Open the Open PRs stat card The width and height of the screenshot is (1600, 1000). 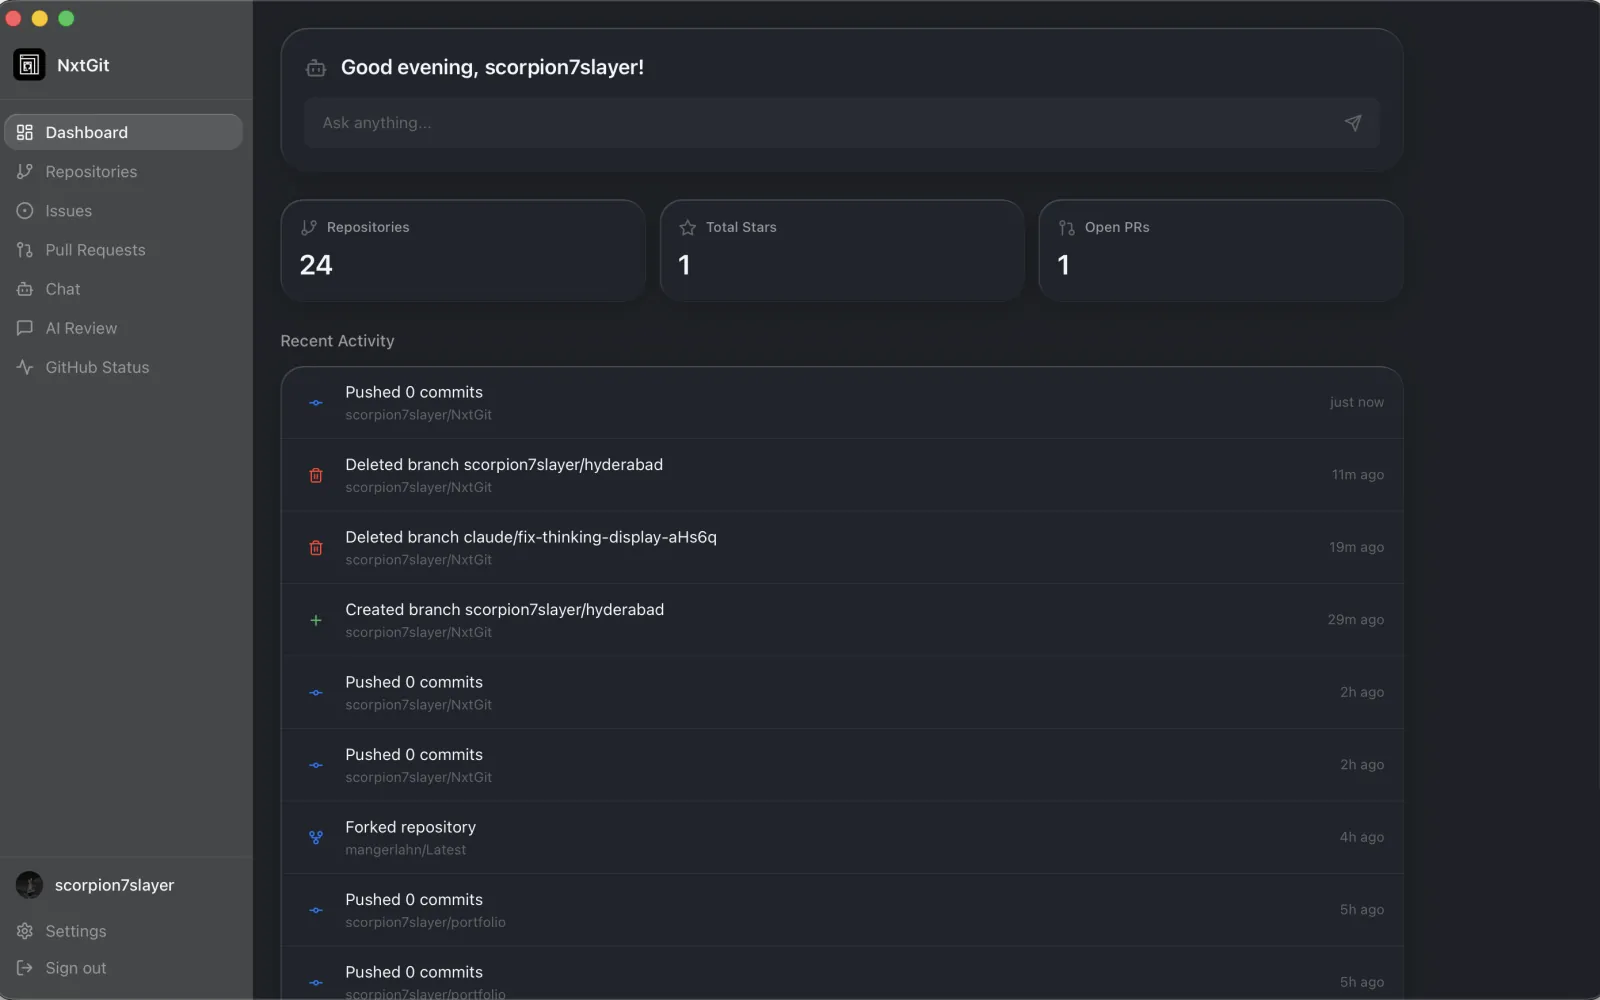click(1221, 250)
